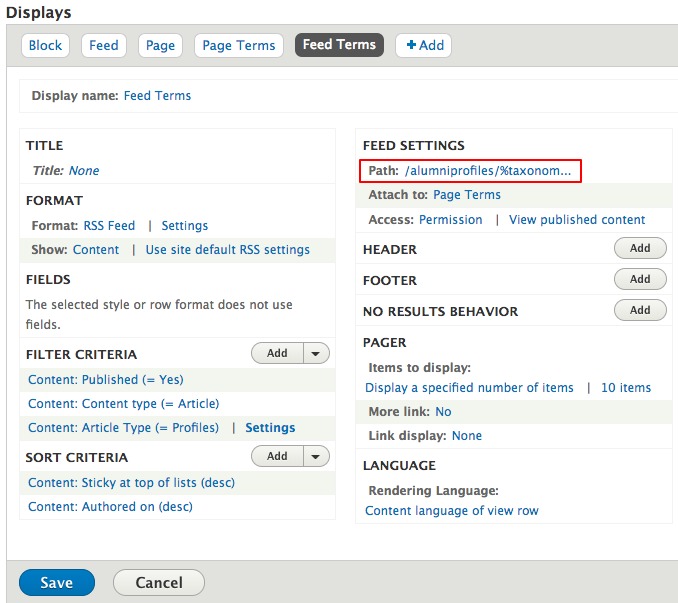Switch to the Feed display tab
The height and width of the screenshot is (603, 678).
point(104,45)
